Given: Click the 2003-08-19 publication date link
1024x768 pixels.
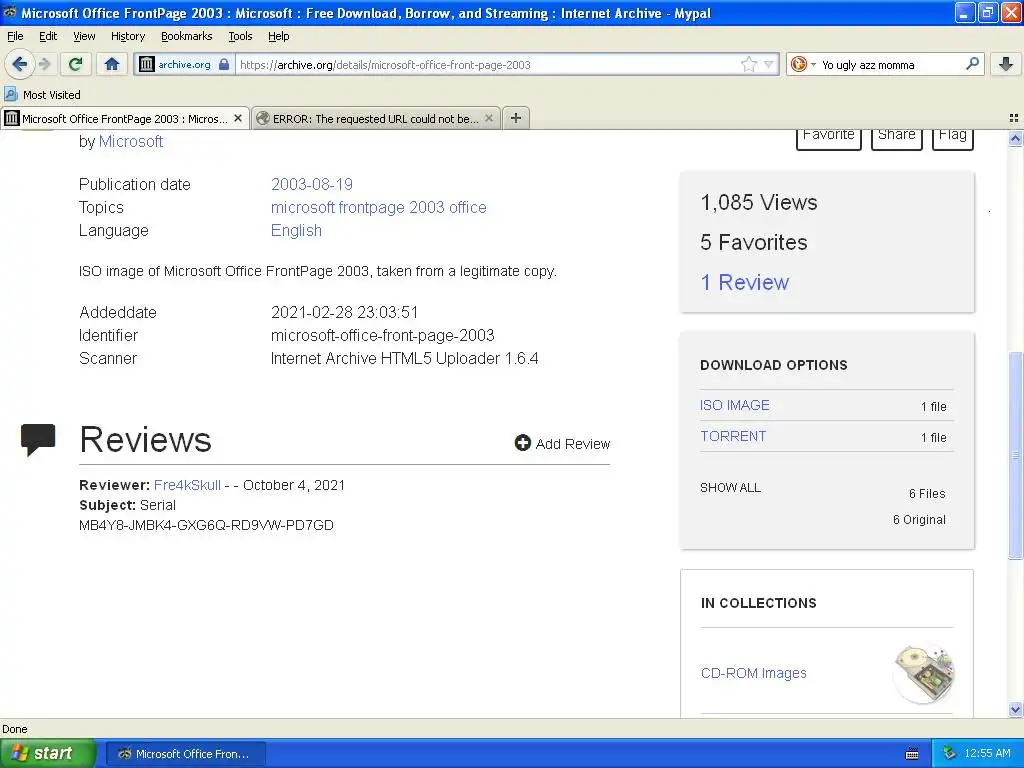Looking at the screenshot, I should pos(312,184).
